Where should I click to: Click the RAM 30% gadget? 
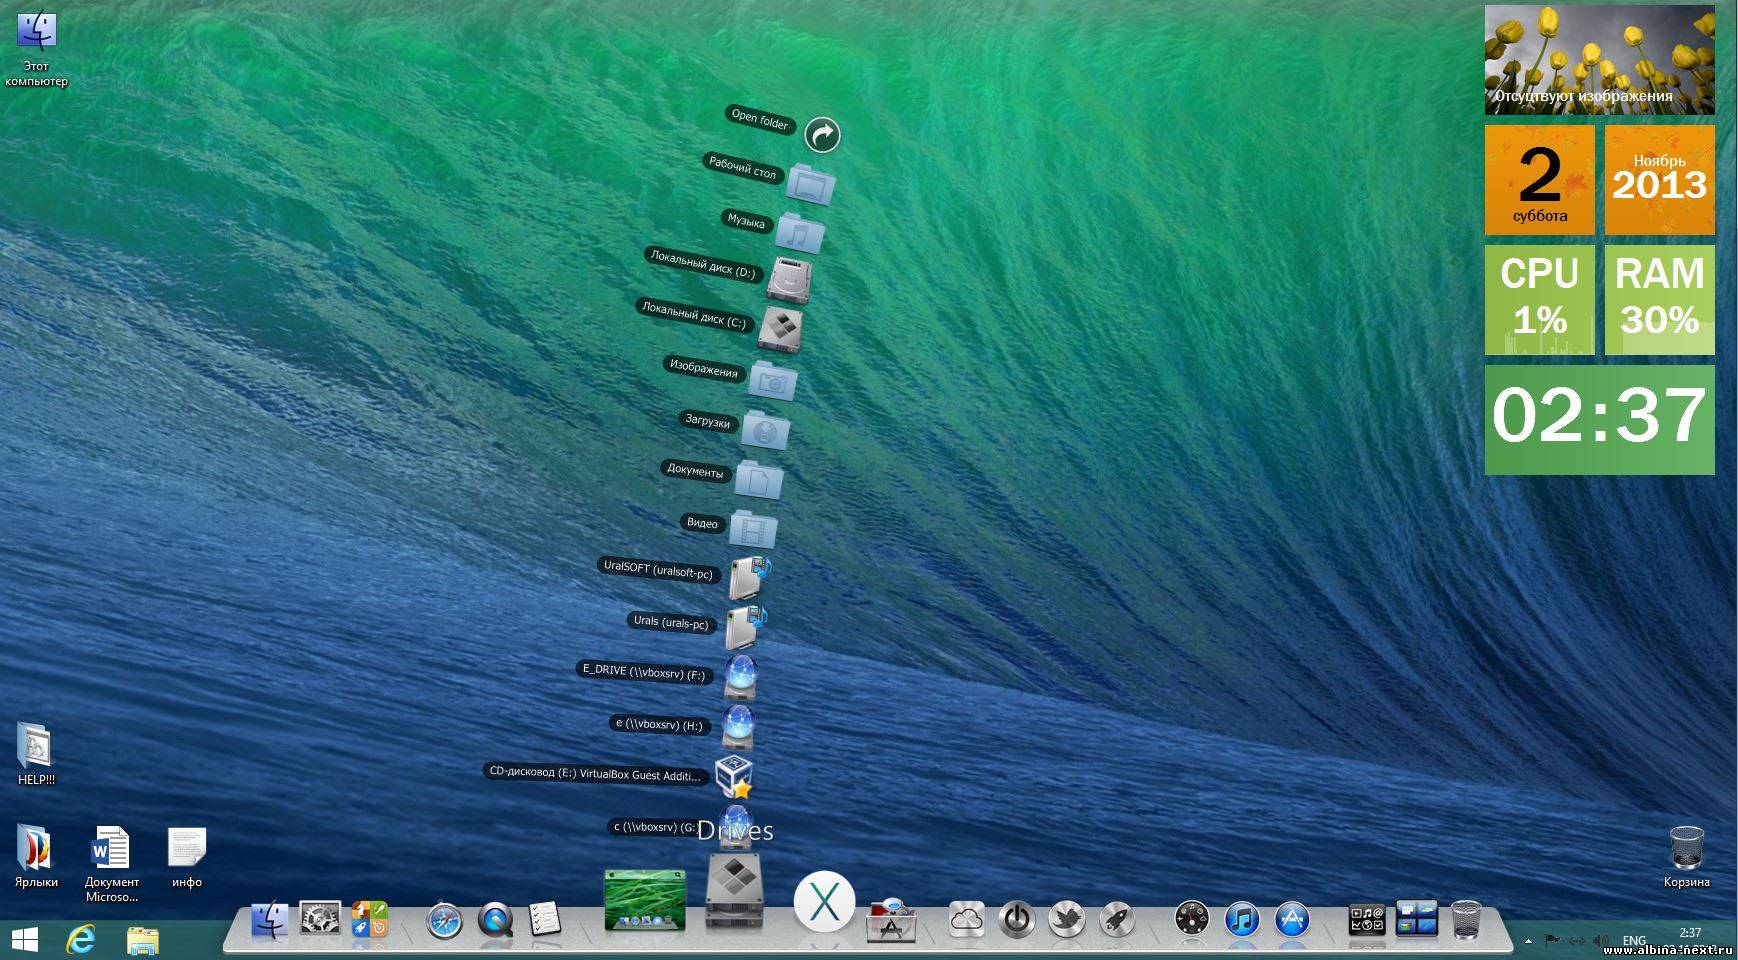1660,300
